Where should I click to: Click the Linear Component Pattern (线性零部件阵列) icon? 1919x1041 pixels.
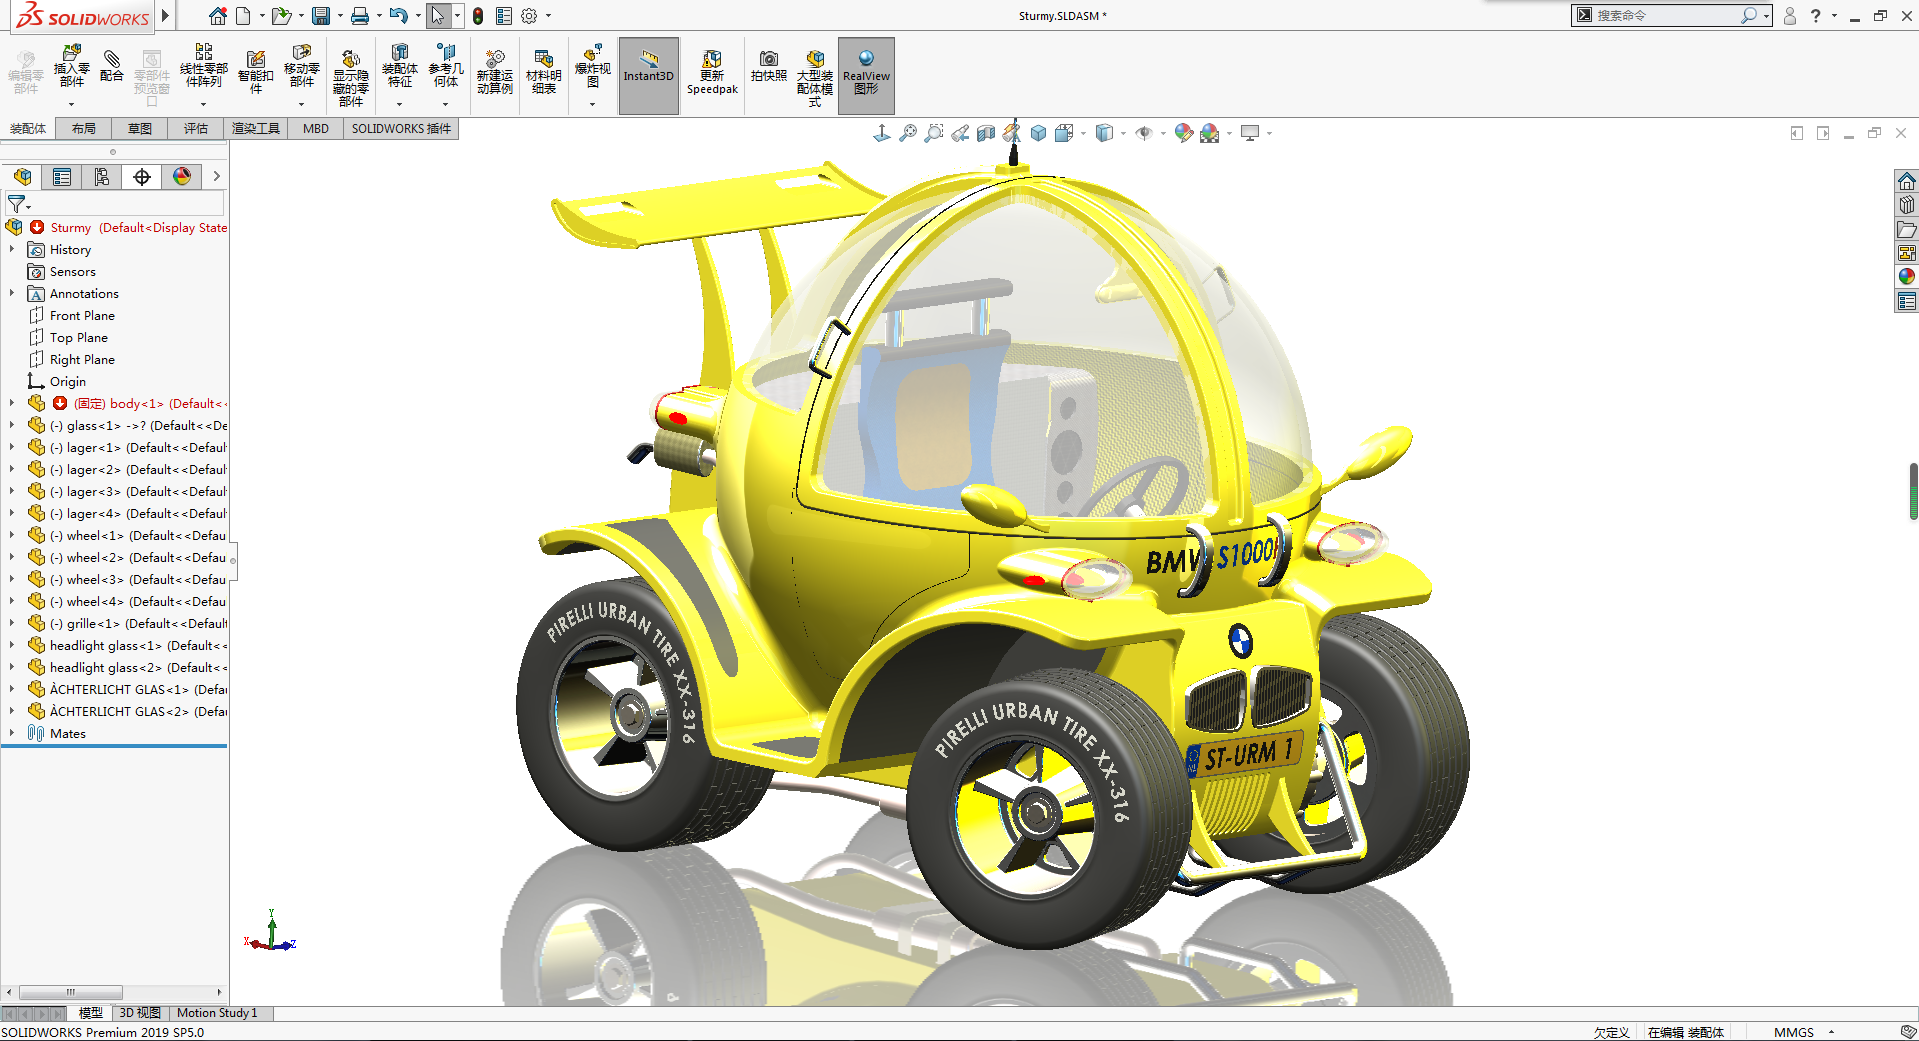(203, 67)
